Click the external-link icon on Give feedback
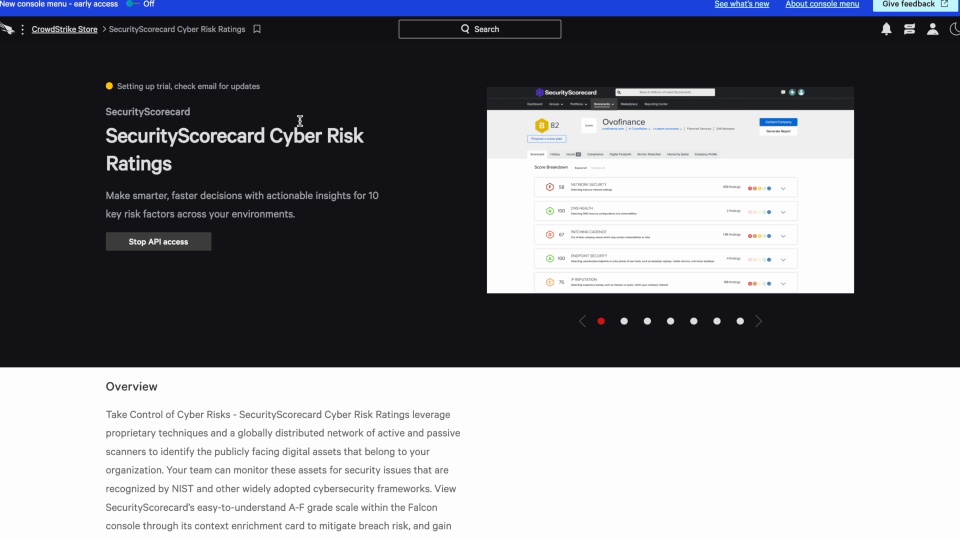The height and width of the screenshot is (540, 960). click(944, 4)
